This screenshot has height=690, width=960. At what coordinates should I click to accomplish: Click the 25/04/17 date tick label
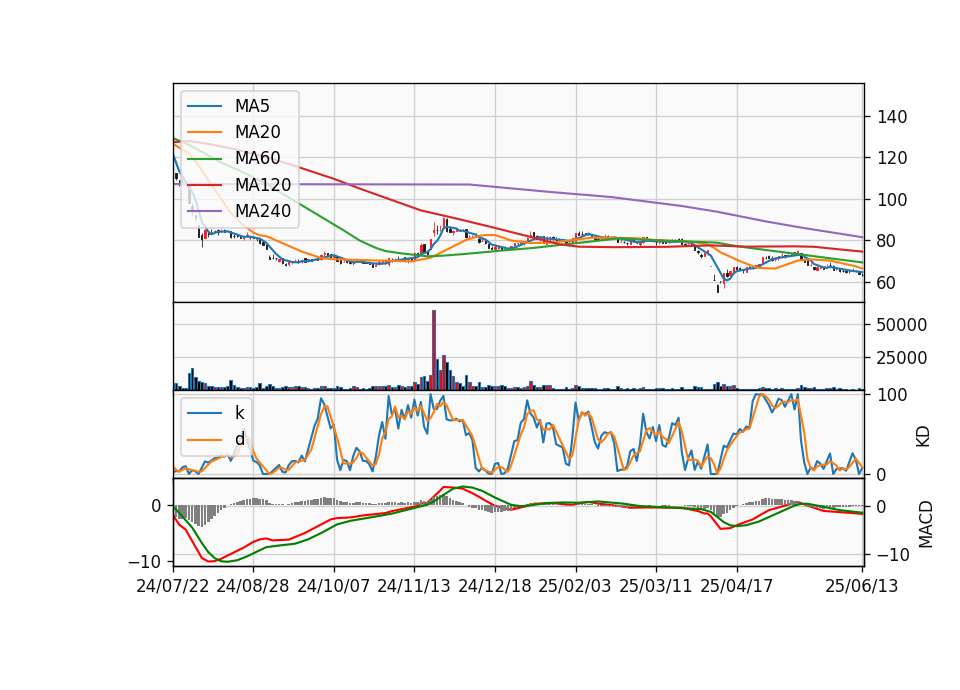tap(737, 586)
